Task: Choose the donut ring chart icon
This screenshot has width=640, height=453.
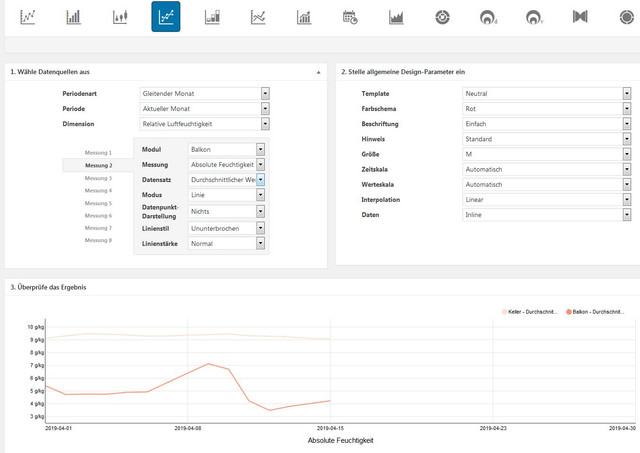Action: coord(442,17)
